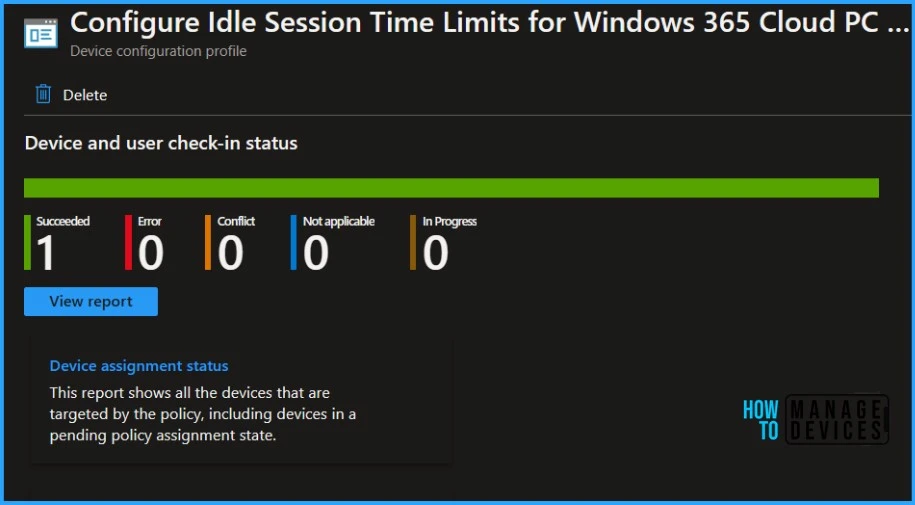
Task: Click the green Succeeded color marker
Action: (28, 243)
